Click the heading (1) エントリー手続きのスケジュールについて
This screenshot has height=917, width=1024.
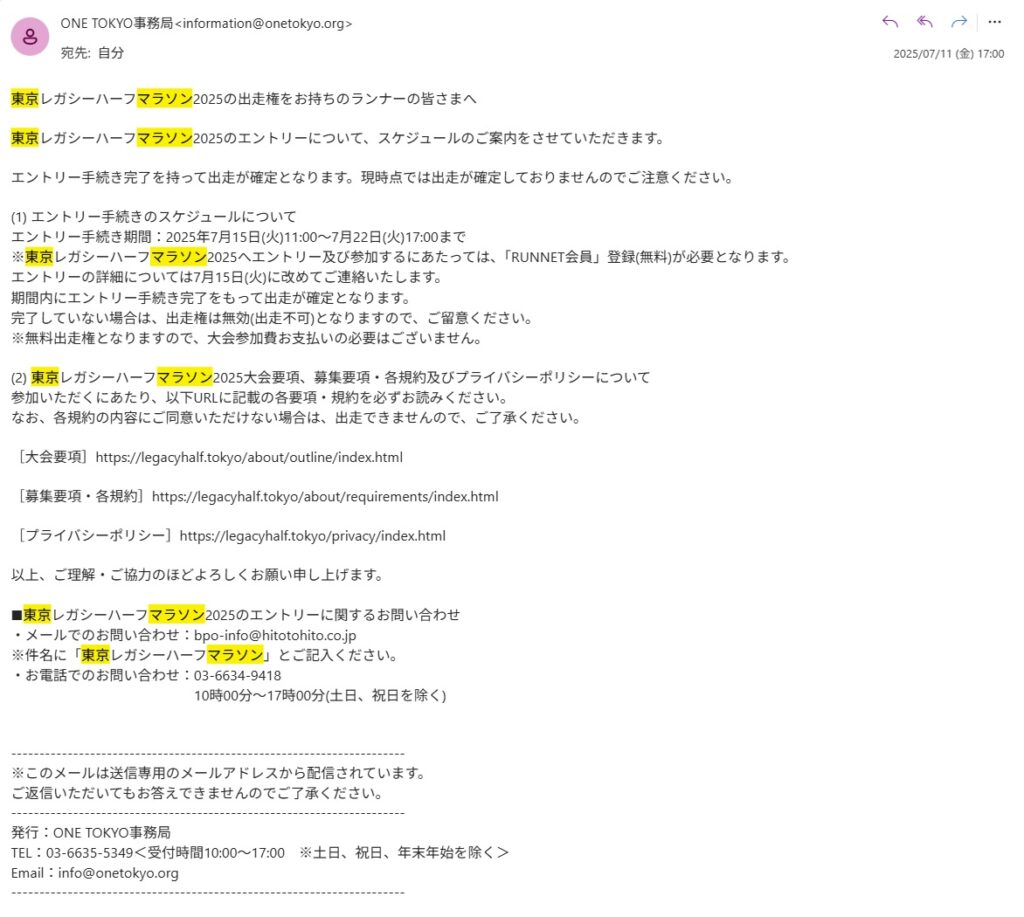pyautogui.click(x=153, y=216)
